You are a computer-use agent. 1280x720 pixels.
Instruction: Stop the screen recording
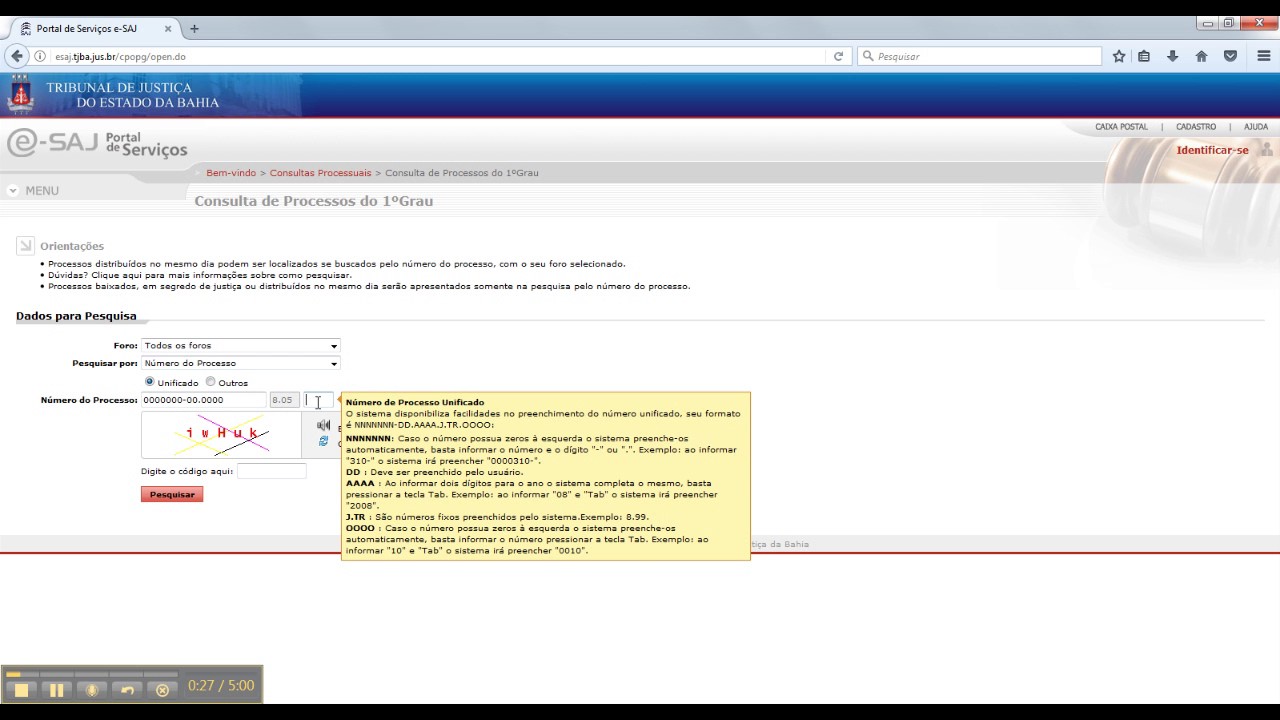point(21,690)
